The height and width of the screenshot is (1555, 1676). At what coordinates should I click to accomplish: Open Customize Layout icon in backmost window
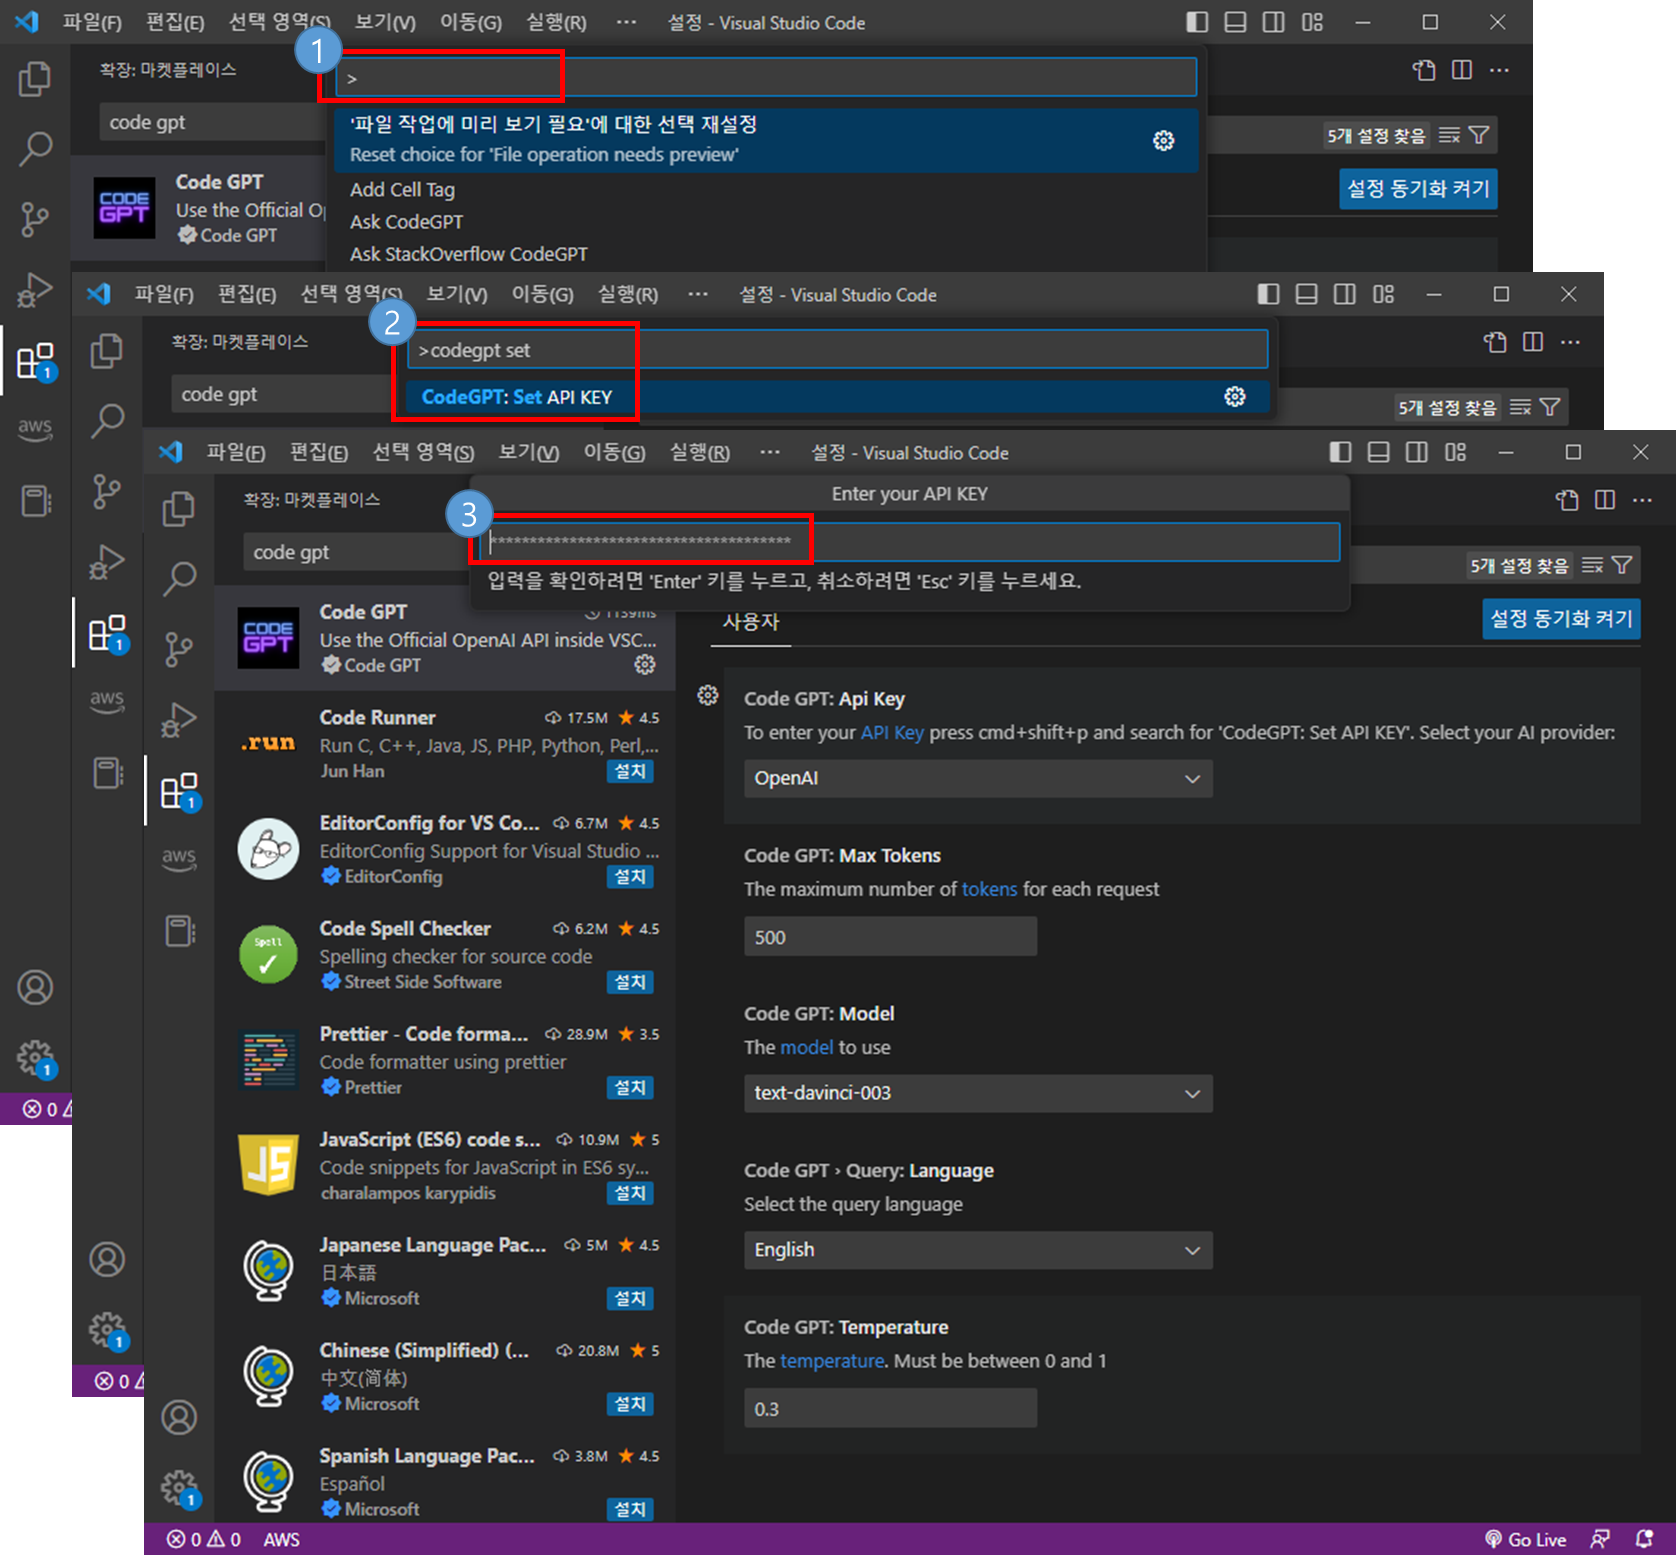[1312, 22]
